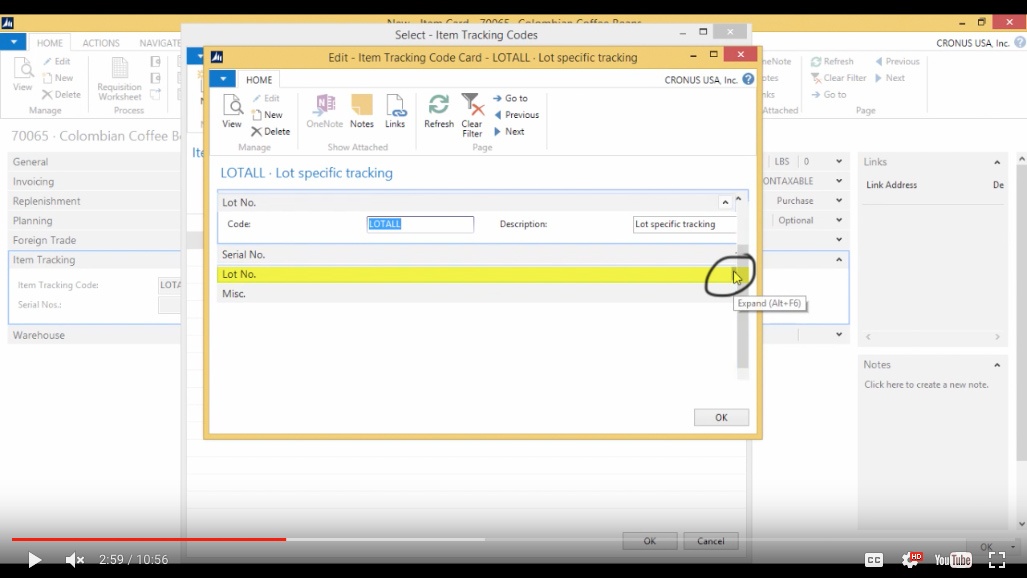This screenshot has height=578, width=1027.
Task: Unmute the video with the speaker icon
Action: pos(75,560)
